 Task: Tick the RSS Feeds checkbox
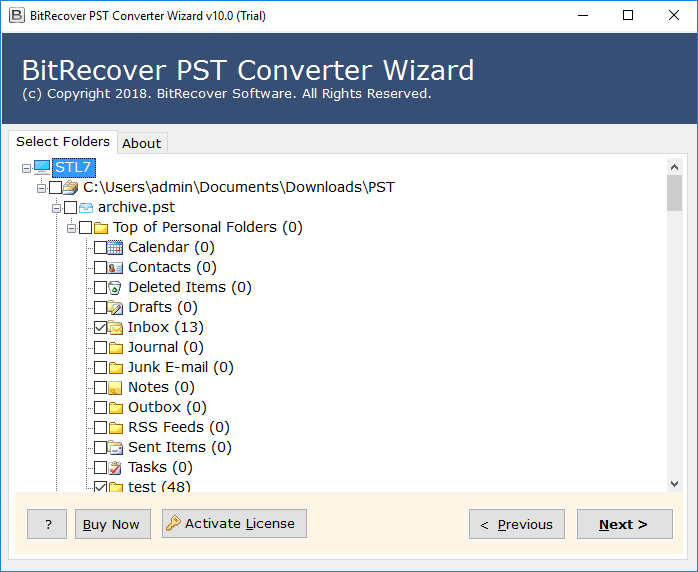point(101,428)
